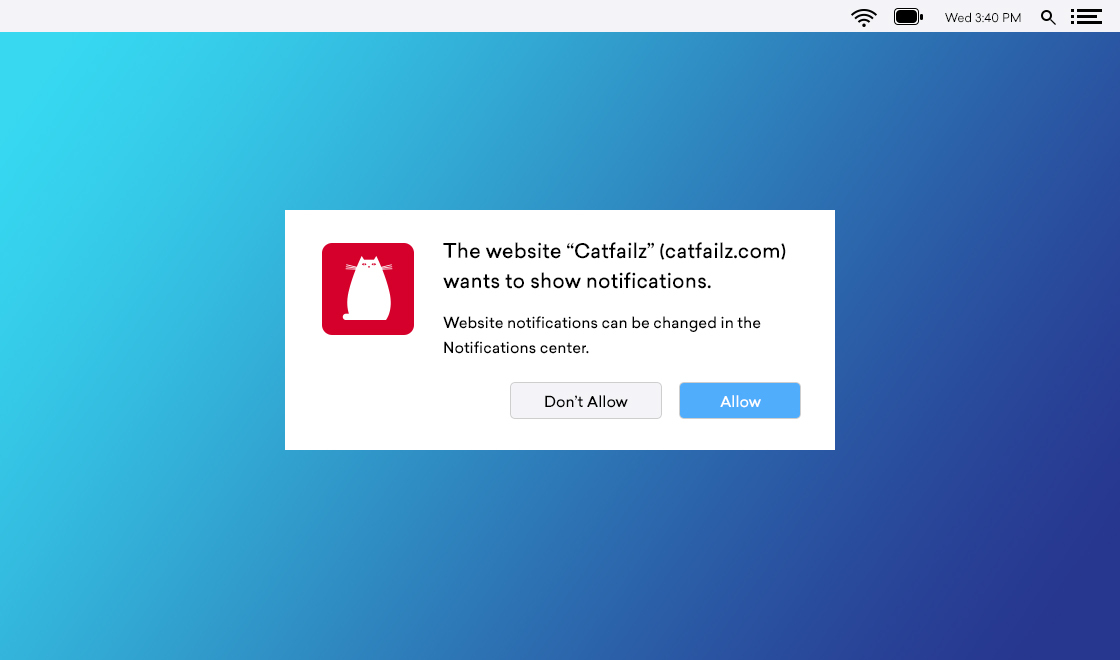This screenshot has height=660, width=1120.
Task: Deny notifications with Don't Allow
Action: pos(586,401)
